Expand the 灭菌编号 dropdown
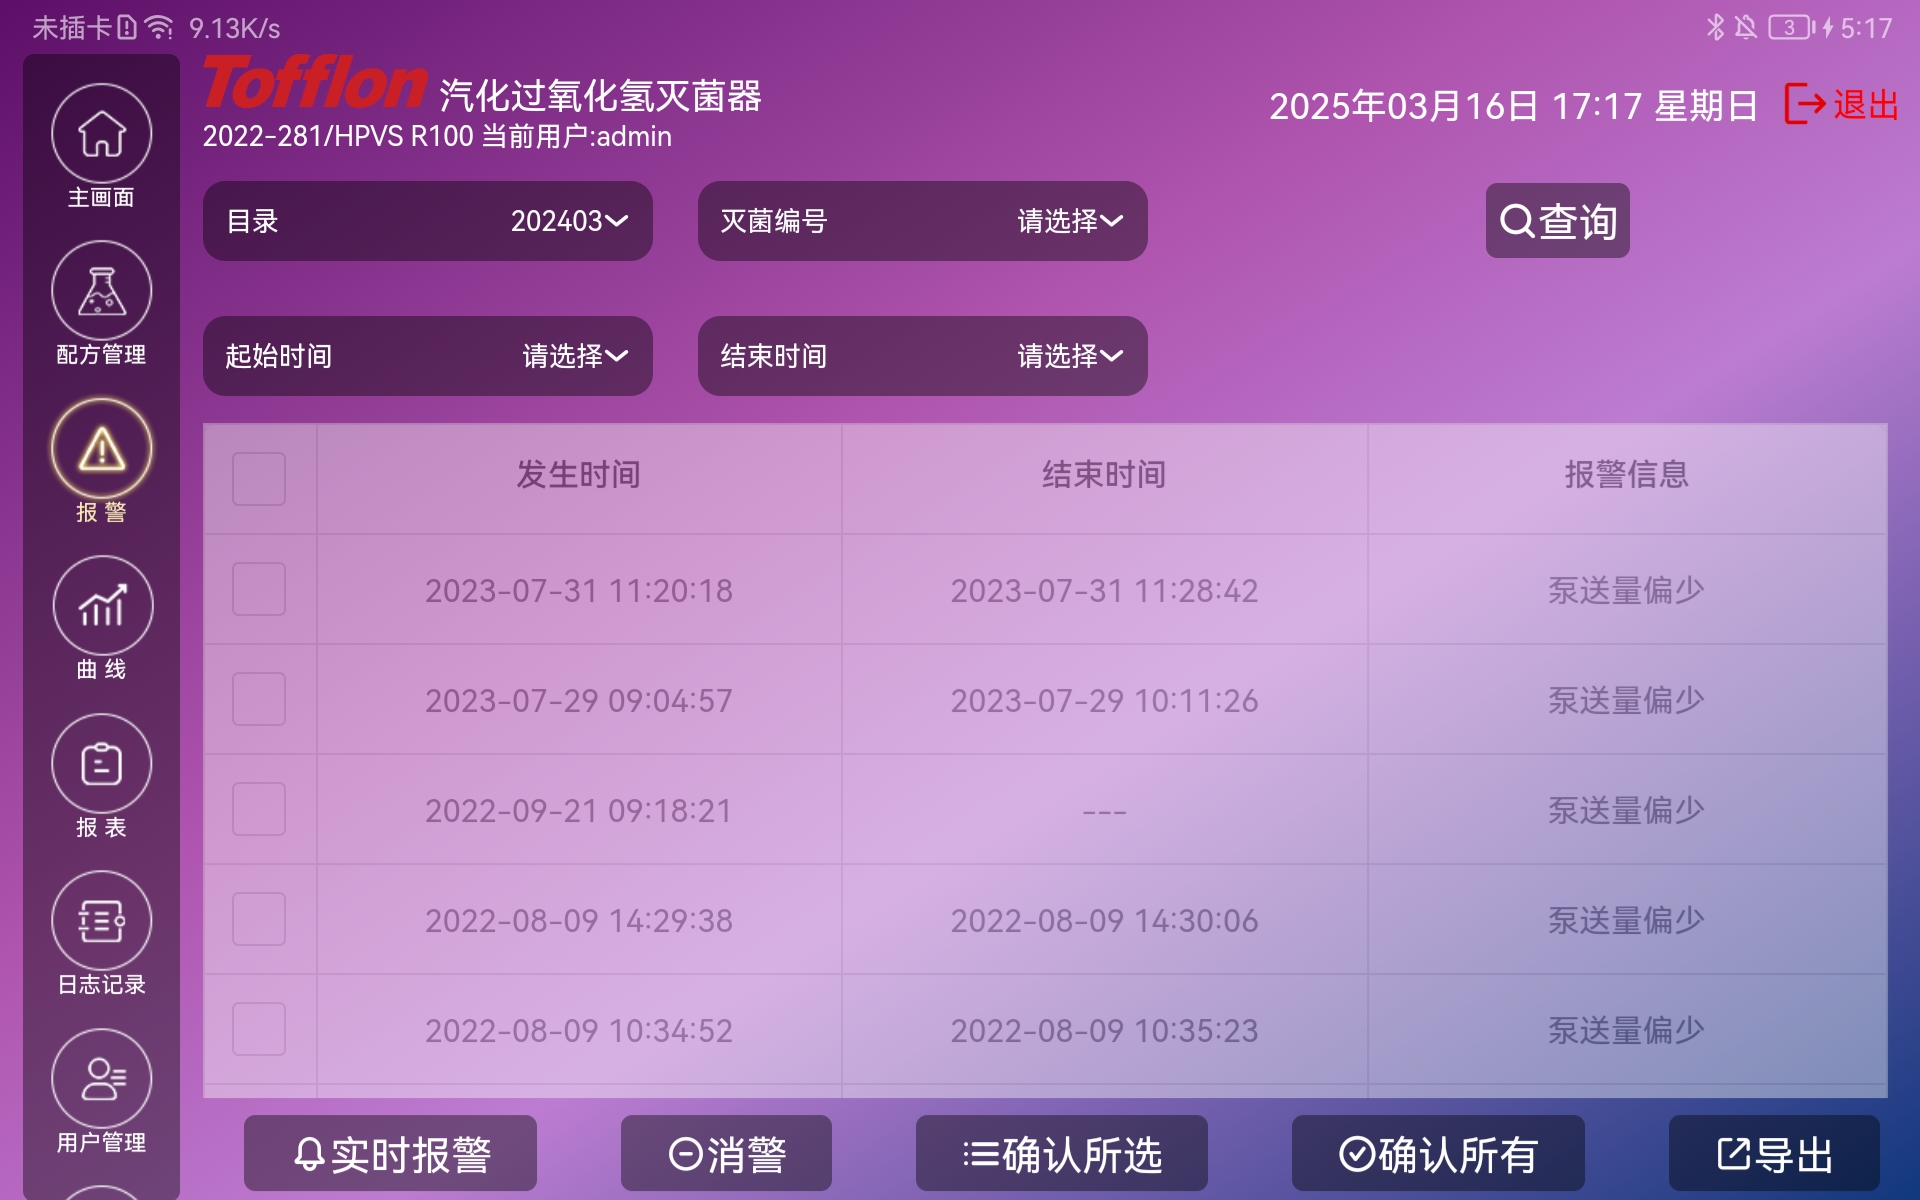This screenshot has width=1920, height=1200. [x=923, y=221]
